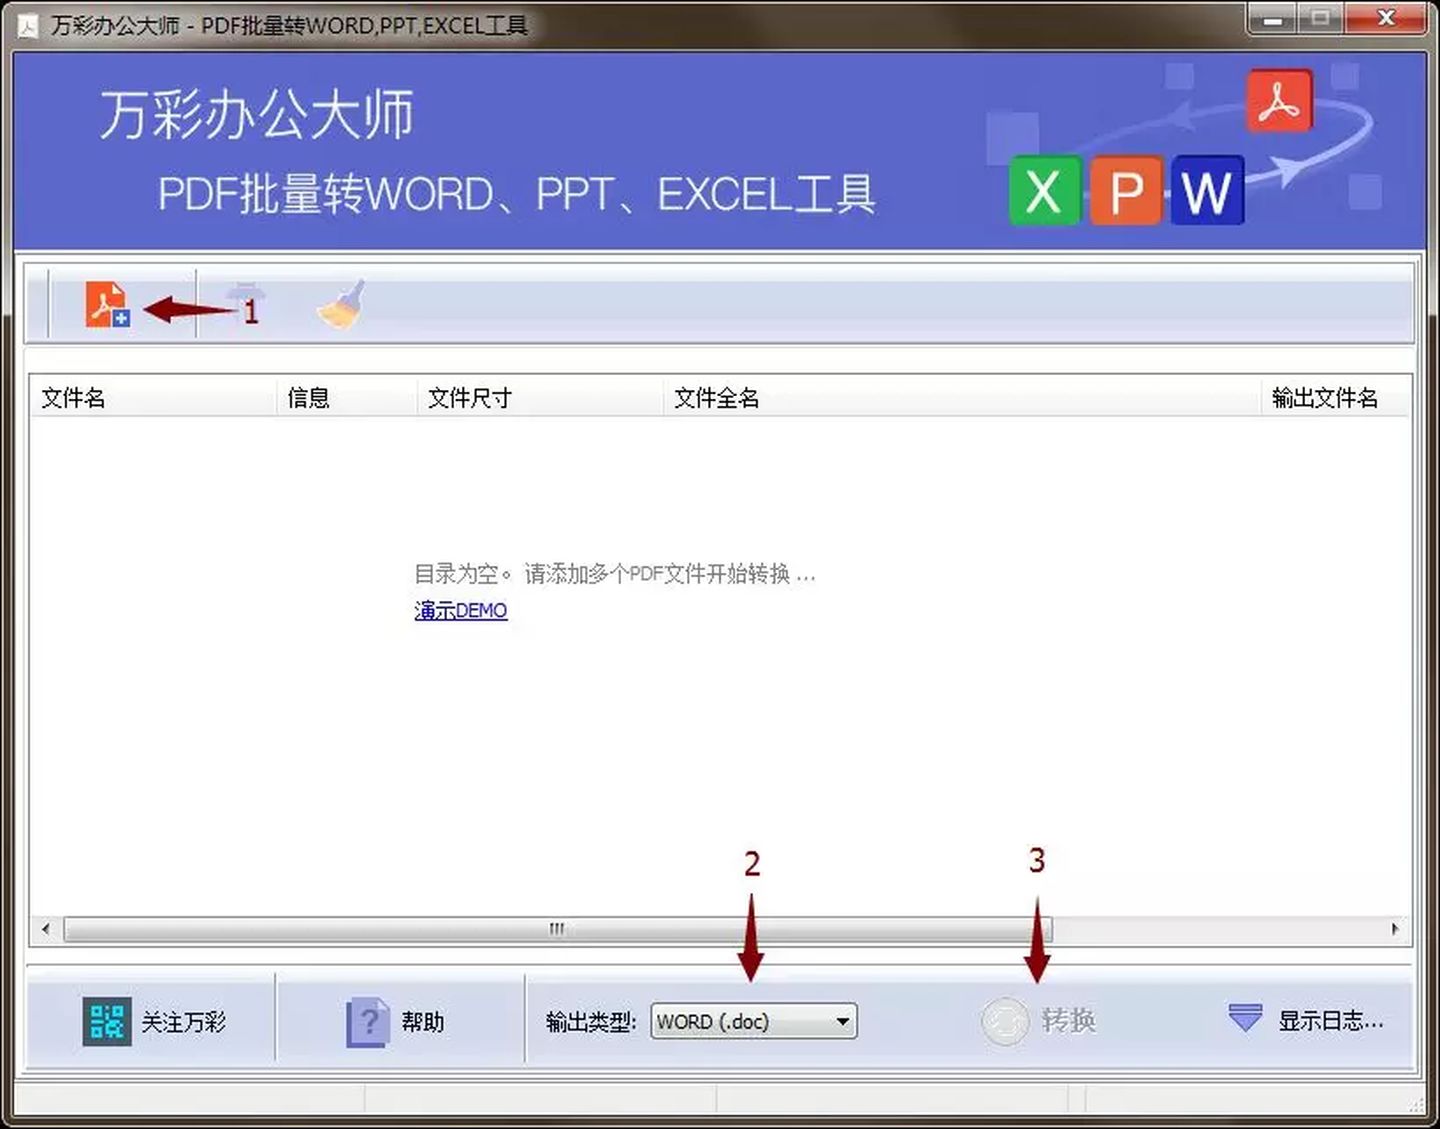This screenshot has width=1440, height=1129.
Task: Click the orange PowerPoint P logo
Action: (x=1126, y=190)
